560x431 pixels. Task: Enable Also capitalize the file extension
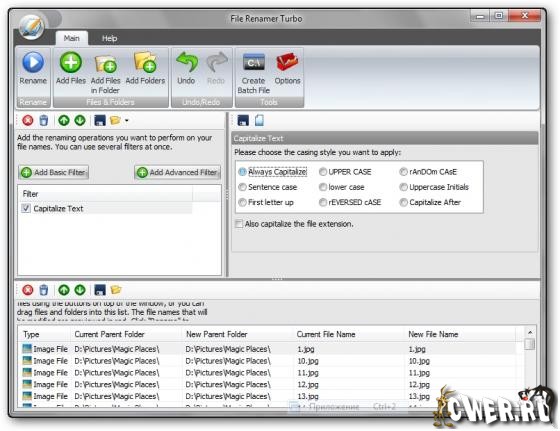239,224
